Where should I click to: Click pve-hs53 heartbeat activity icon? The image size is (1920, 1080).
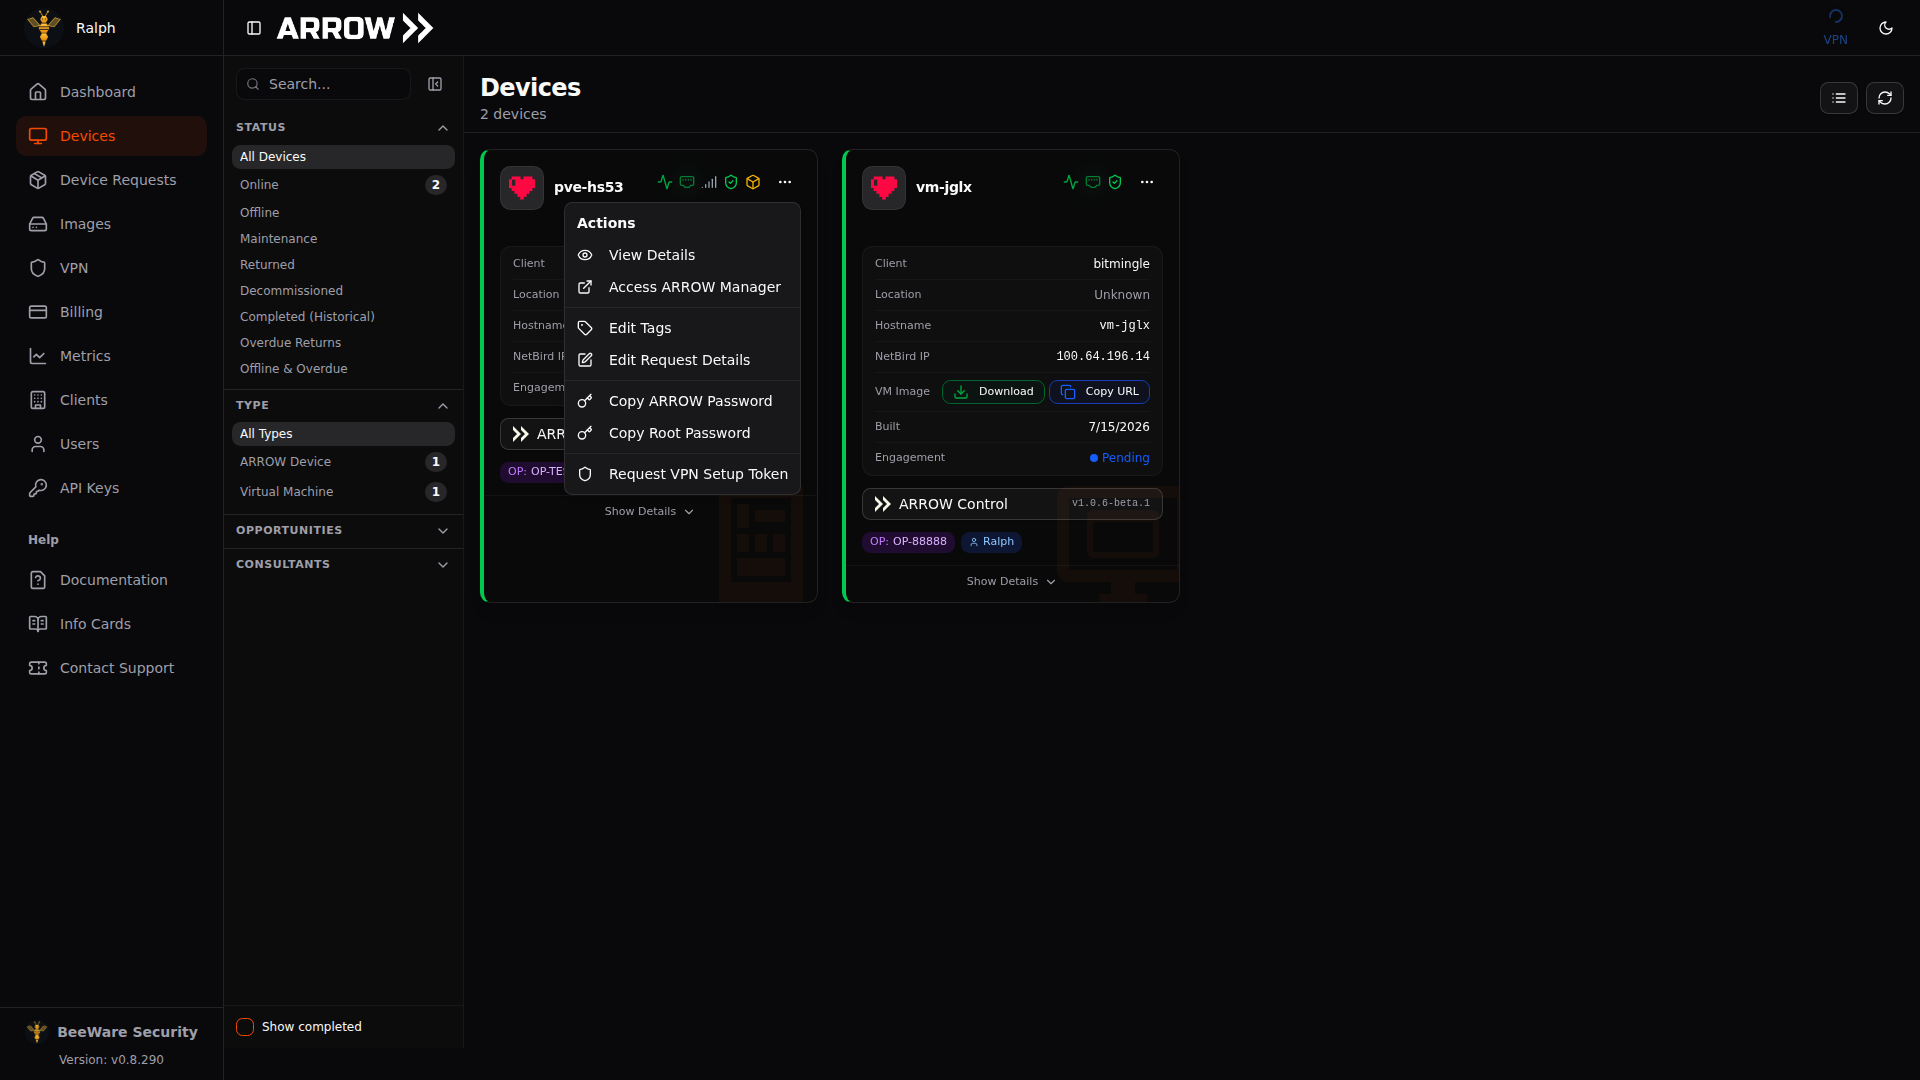[665, 182]
